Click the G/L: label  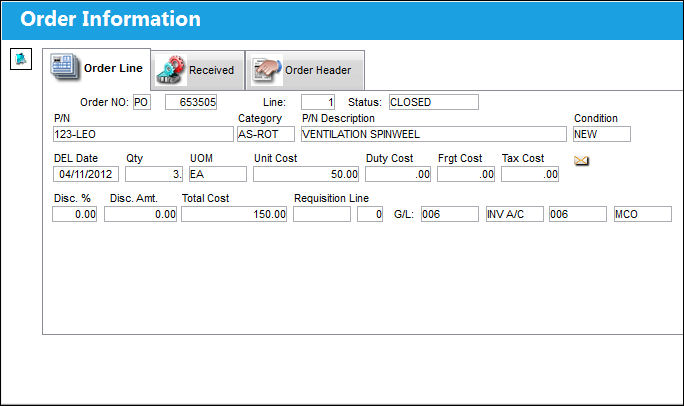pyautogui.click(x=404, y=214)
